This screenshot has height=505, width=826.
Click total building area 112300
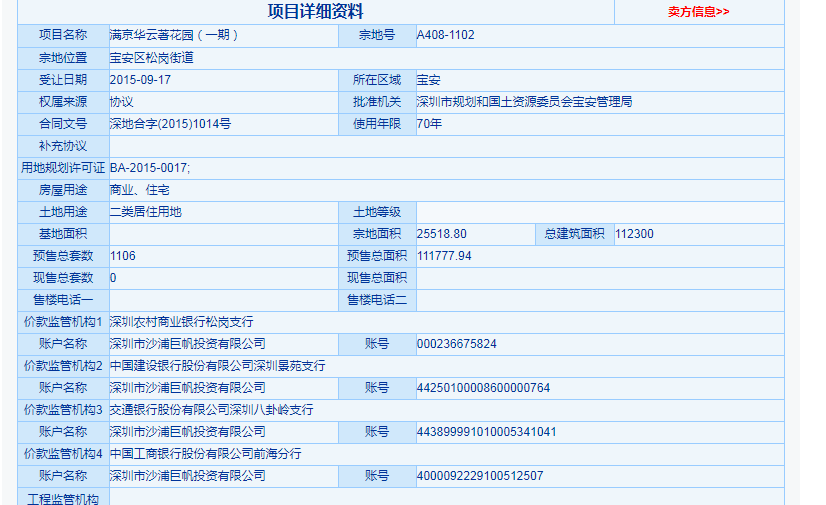coord(634,234)
